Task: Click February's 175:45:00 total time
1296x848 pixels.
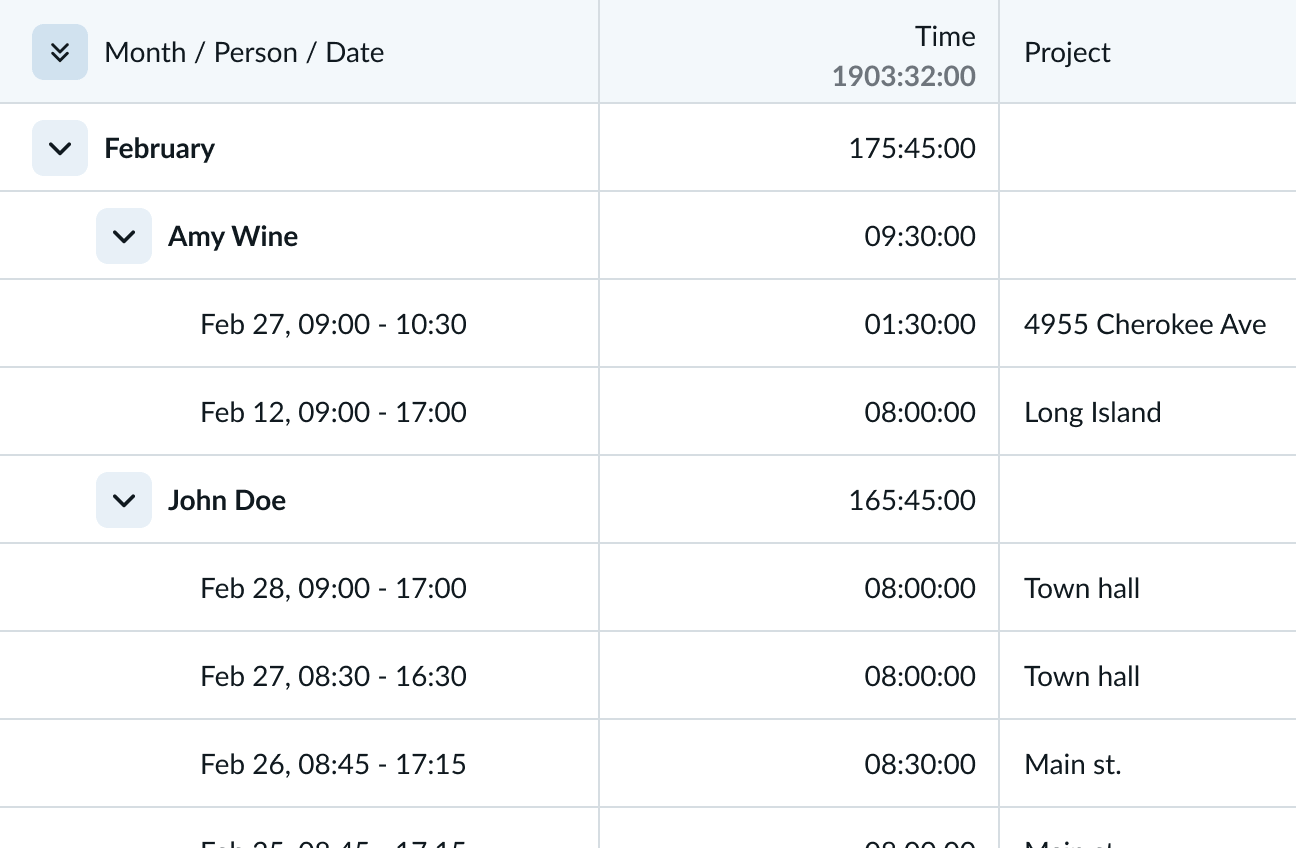Action: tap(912, 148)
